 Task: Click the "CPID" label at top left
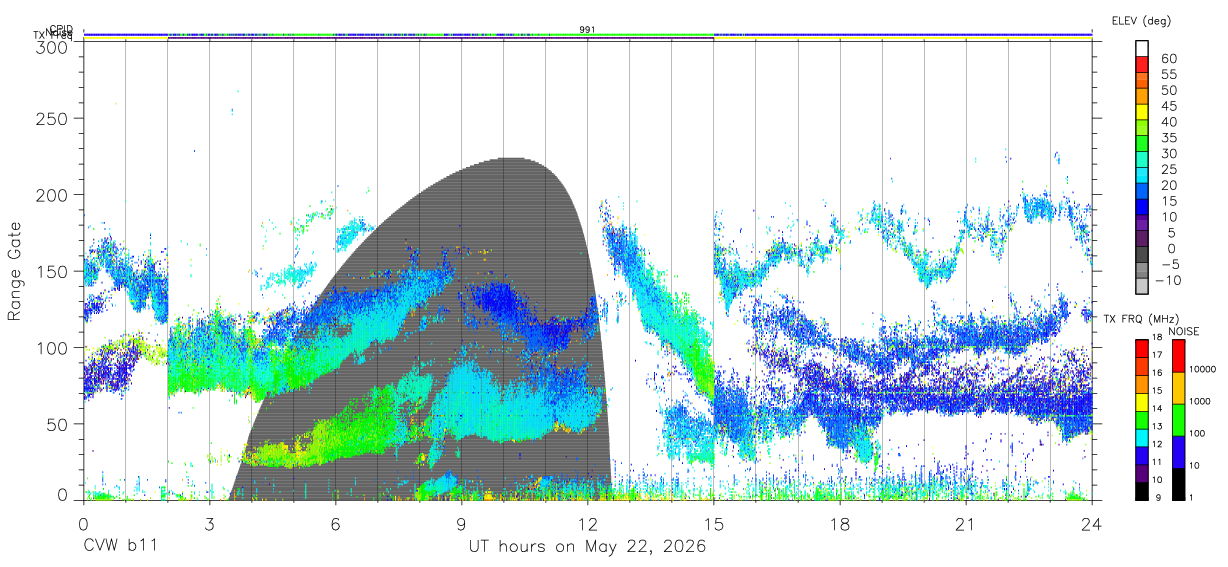pyautogui.click(x=60, y=29)
